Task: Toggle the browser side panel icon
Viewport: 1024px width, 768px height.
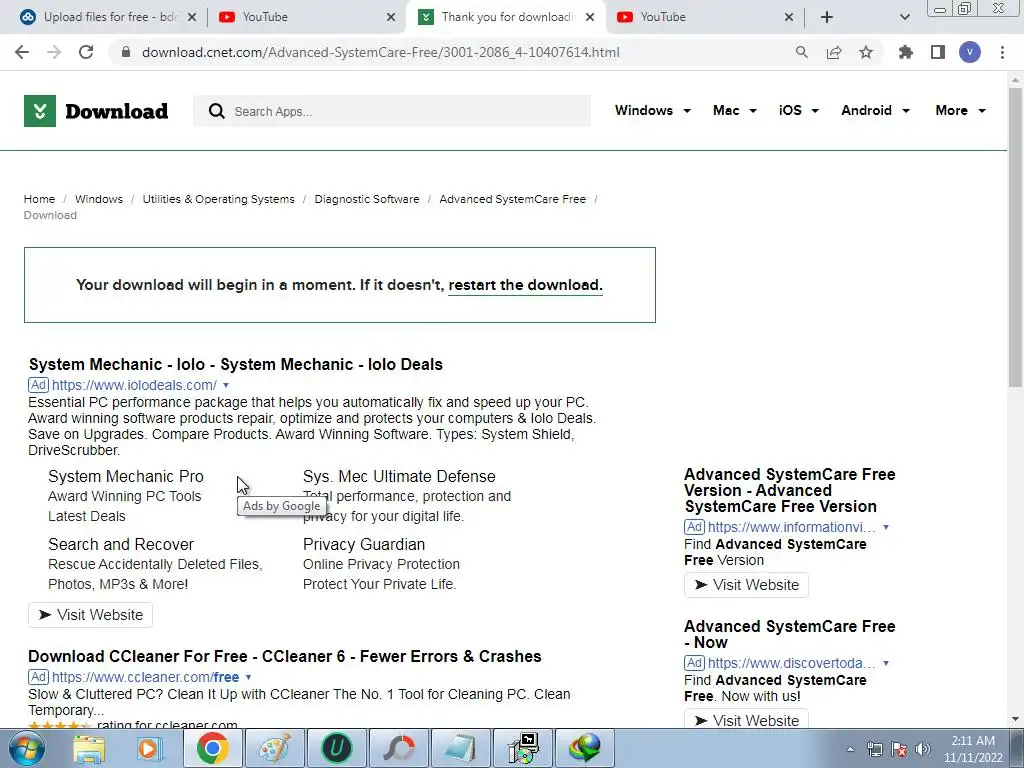Action: tap(938, 52)
